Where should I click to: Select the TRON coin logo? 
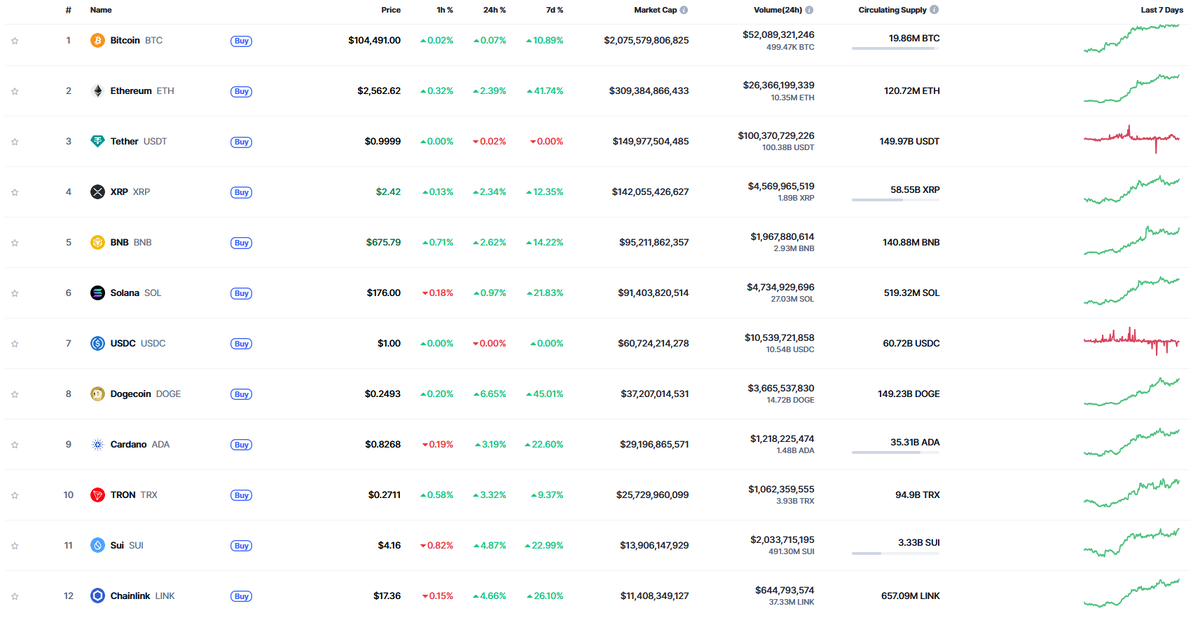[97, 494]
